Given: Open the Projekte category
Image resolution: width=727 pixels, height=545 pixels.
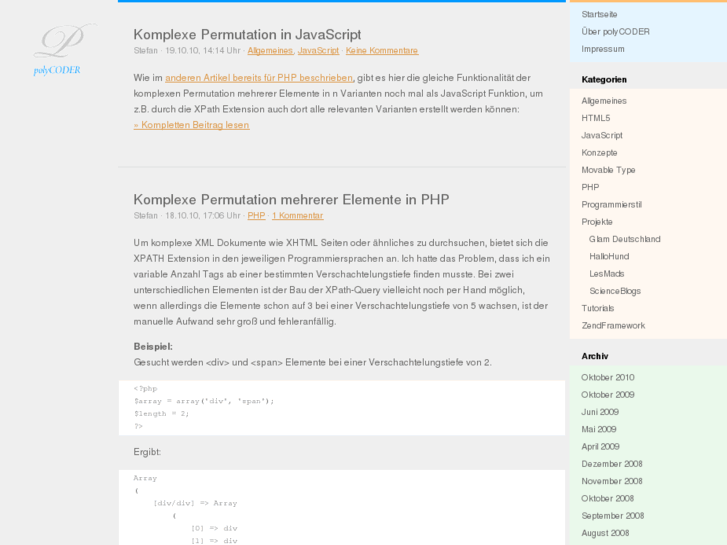Looking at the screenshot, I should pyautogui.click(x=597, y=222).
